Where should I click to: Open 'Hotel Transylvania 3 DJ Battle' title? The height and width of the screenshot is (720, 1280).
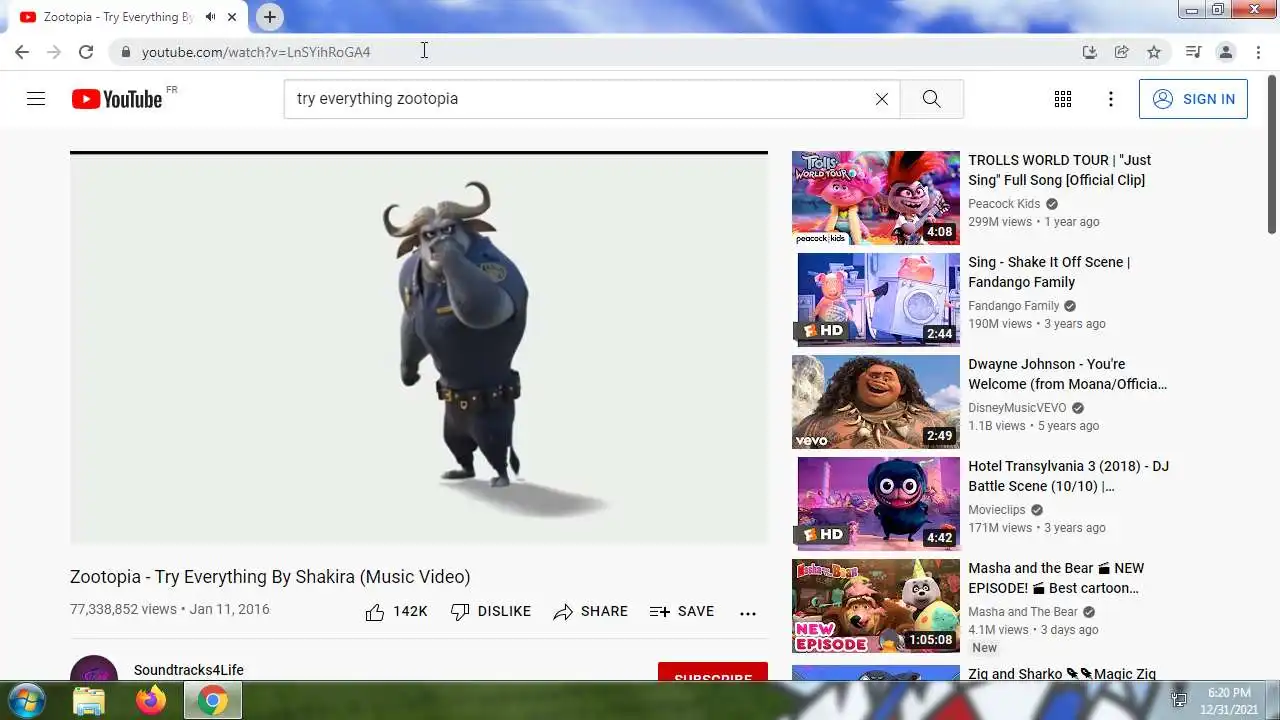coord(1068,476)
